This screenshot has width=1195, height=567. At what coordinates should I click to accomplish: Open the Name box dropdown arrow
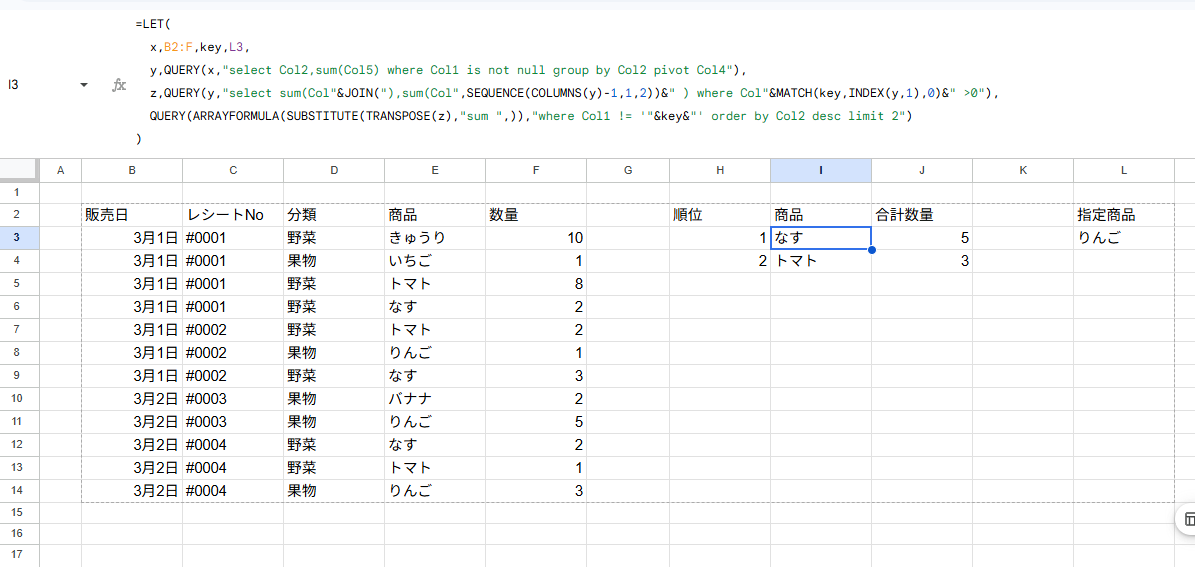point(83,85)
